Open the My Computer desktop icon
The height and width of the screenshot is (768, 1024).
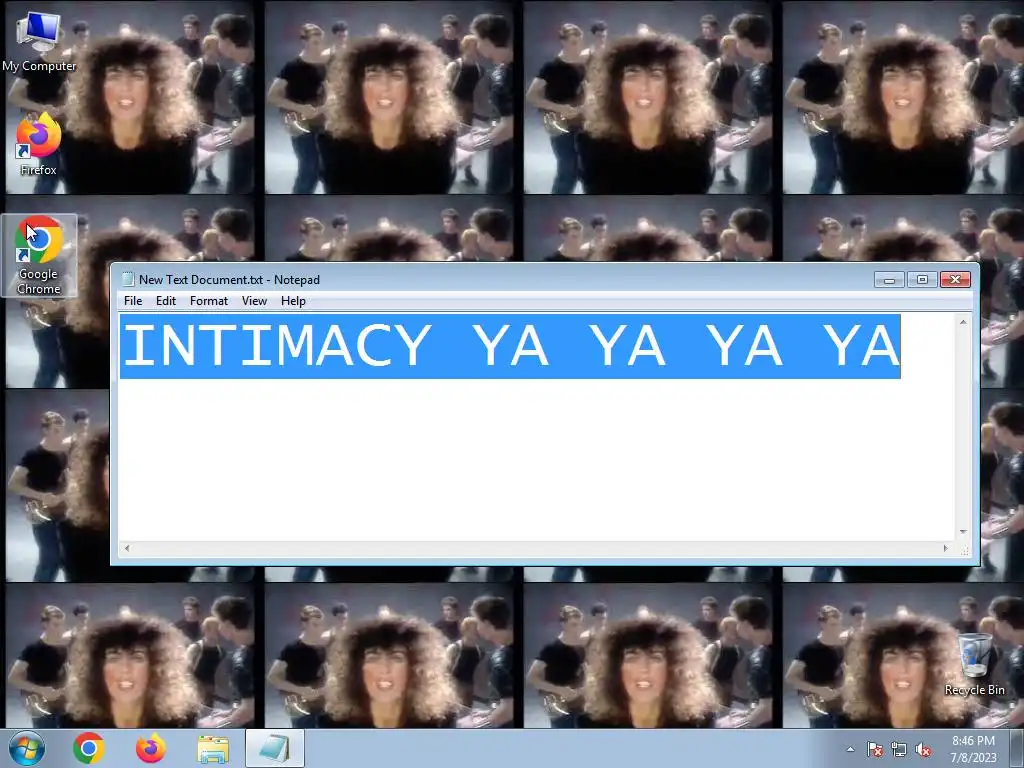[x=39, y=41]
